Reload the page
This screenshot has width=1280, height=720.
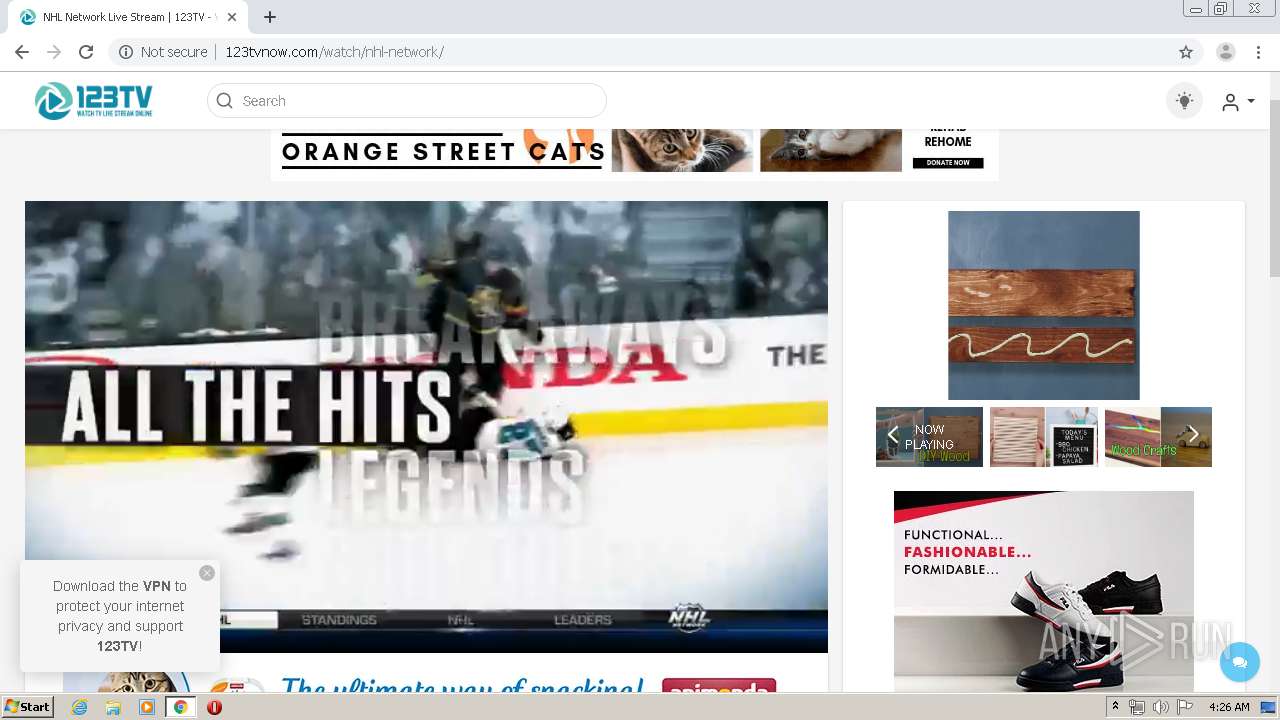[x=86, y=52]
